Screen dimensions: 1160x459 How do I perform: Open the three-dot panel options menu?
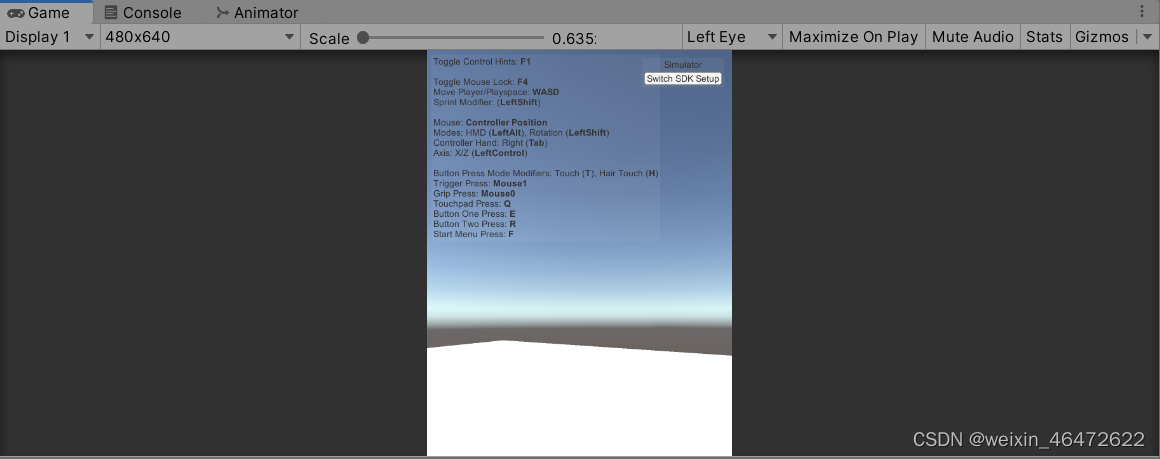(1143, 12)
